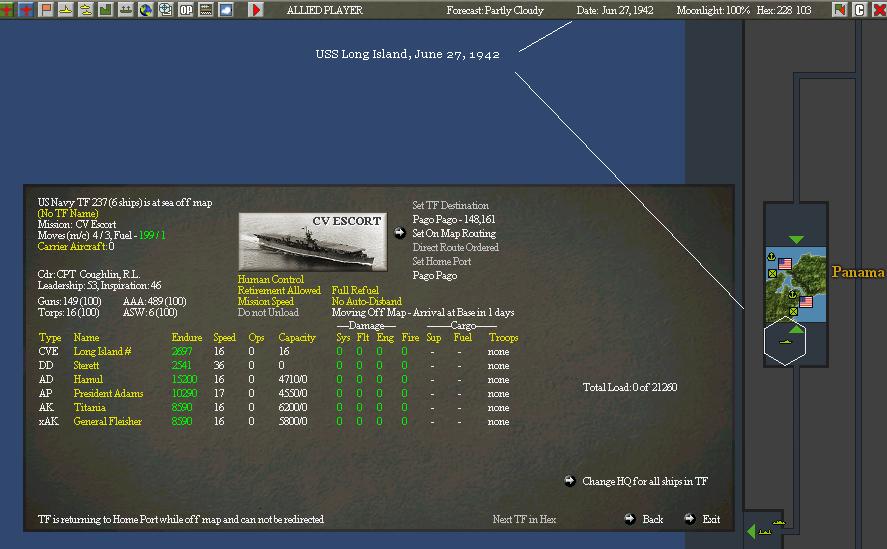
Task: Click the arrow beside Set On Map Routing
Action: 400,233
